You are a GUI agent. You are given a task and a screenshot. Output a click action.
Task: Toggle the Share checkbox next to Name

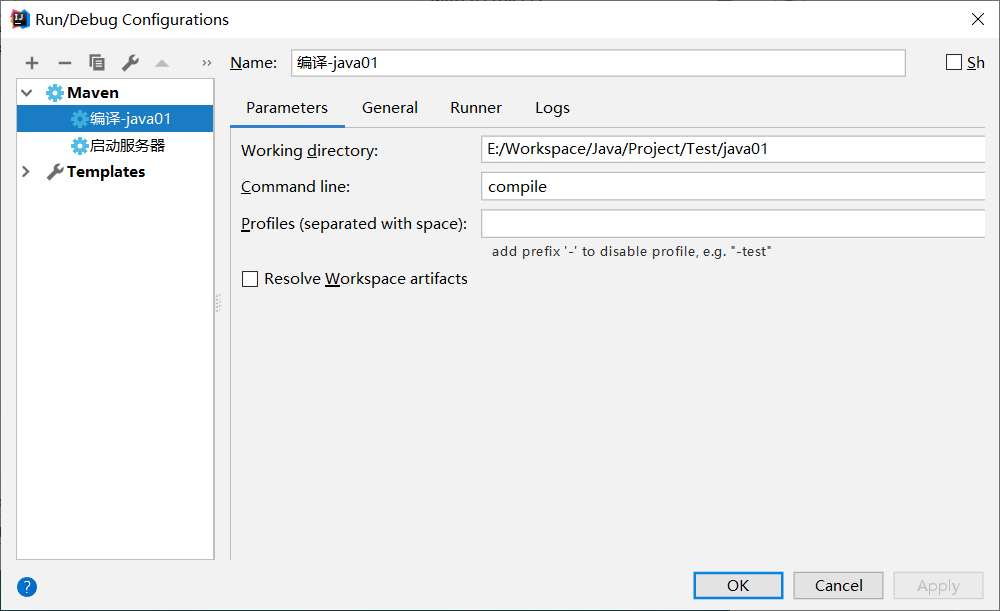tap(954, 62)
